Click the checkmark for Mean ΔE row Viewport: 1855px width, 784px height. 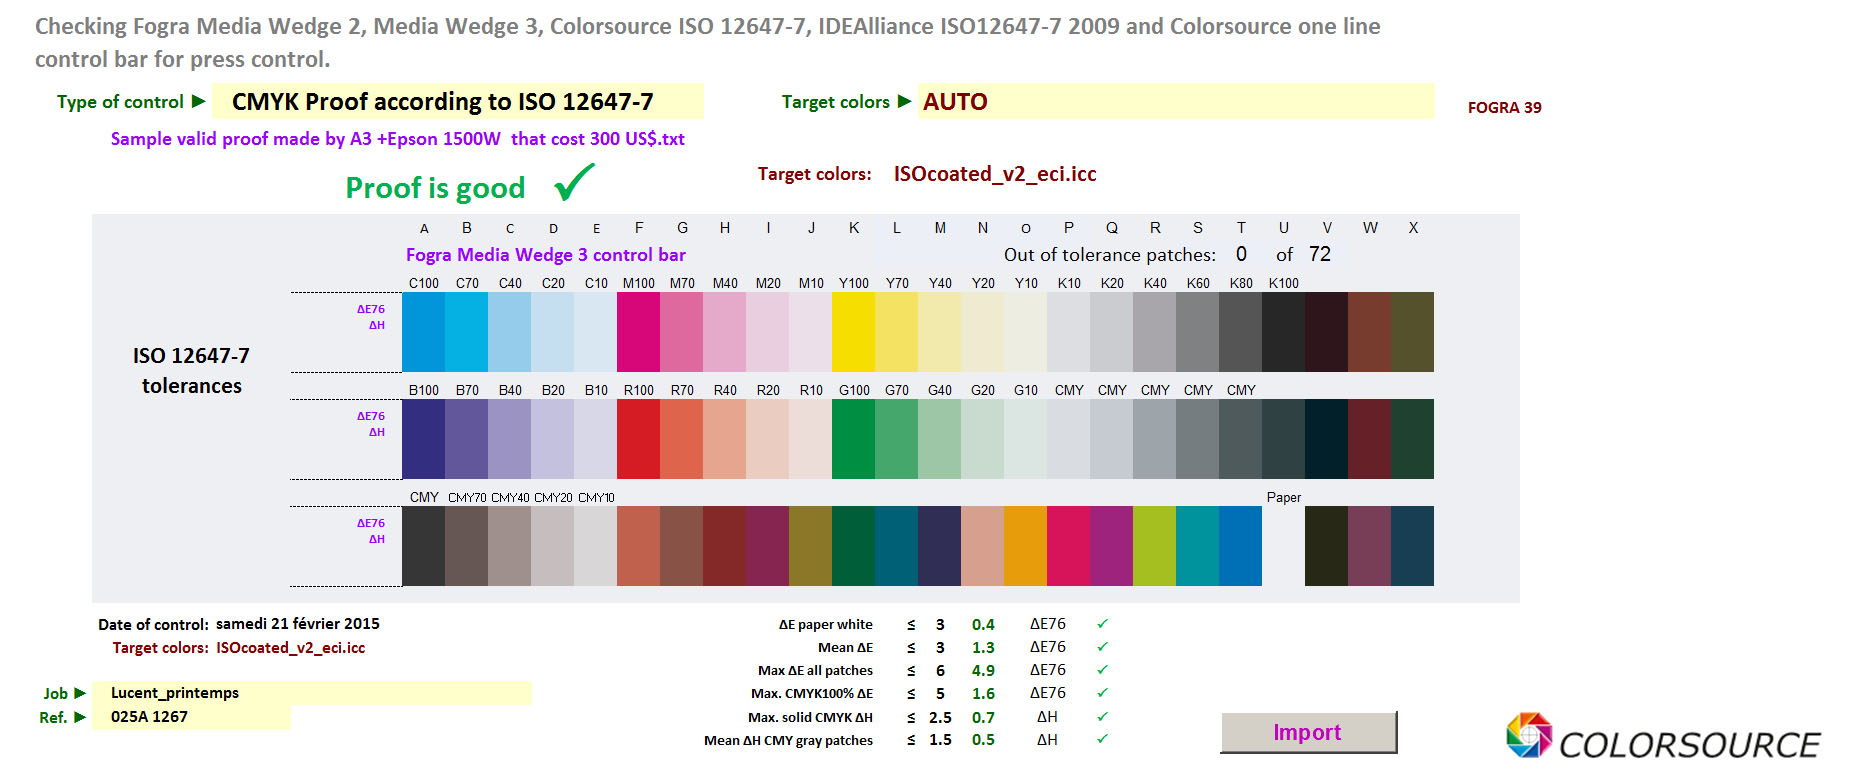1102,646
